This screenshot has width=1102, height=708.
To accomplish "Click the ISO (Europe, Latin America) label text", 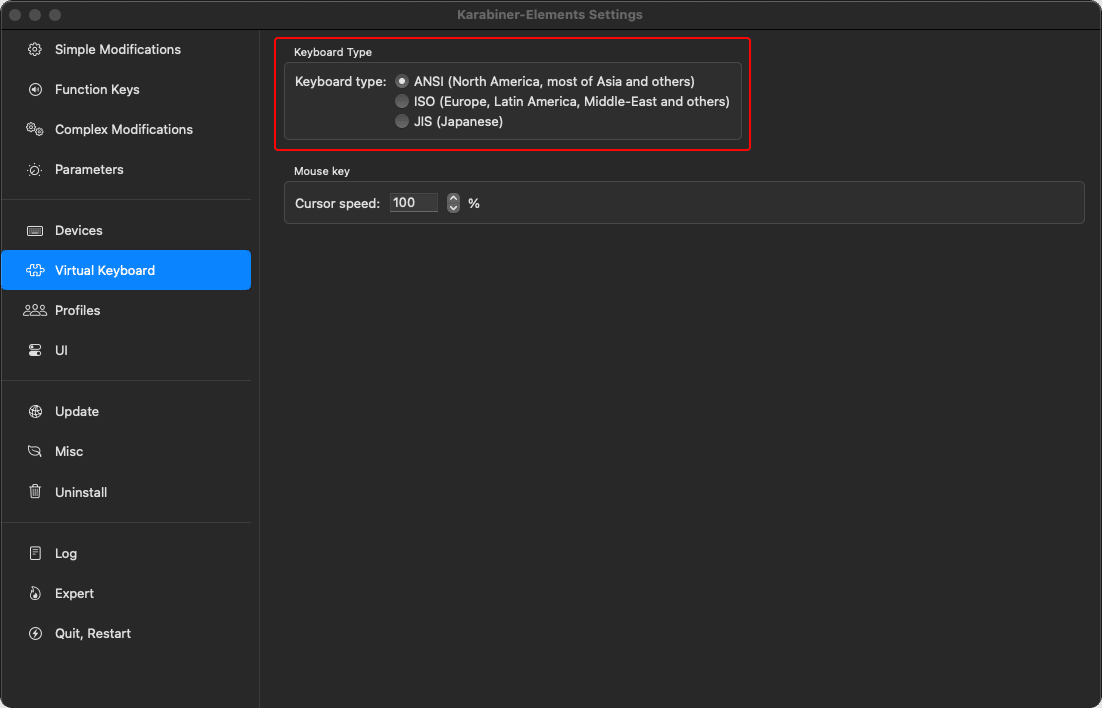I will pyautogui.click(x=571, y=101).
